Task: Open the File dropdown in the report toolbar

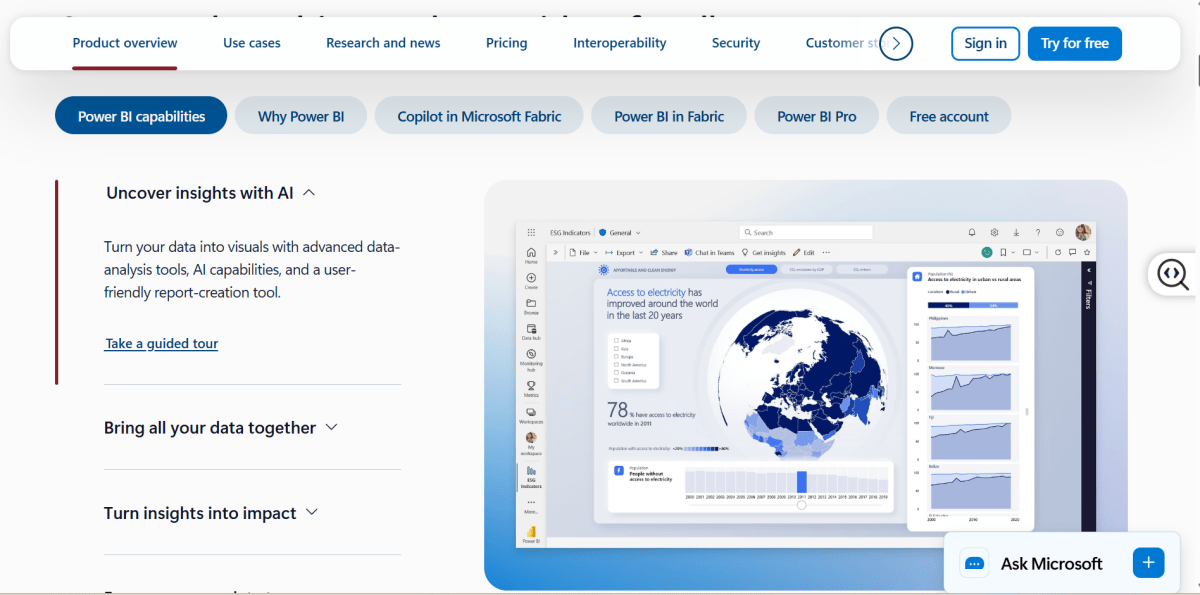Action: (583, 253)
